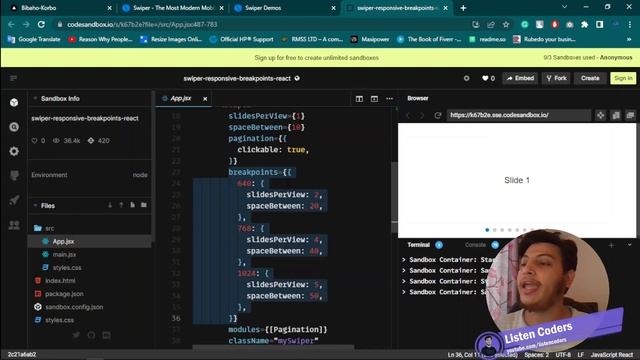
Task: Switch to the Swiper Demos browser tab
Action: pyautogui.click(x=284, y=8)
